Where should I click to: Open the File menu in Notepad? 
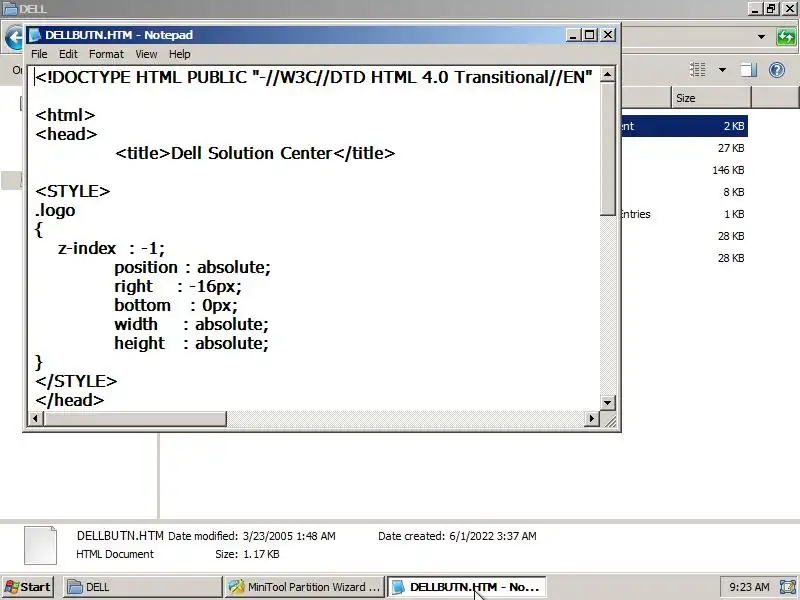pyautogui.click(x=39, y=54)
